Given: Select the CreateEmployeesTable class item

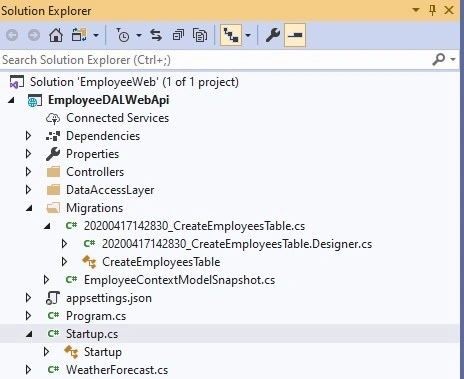Looking at the screenshot, I should (x=161, y=262).
